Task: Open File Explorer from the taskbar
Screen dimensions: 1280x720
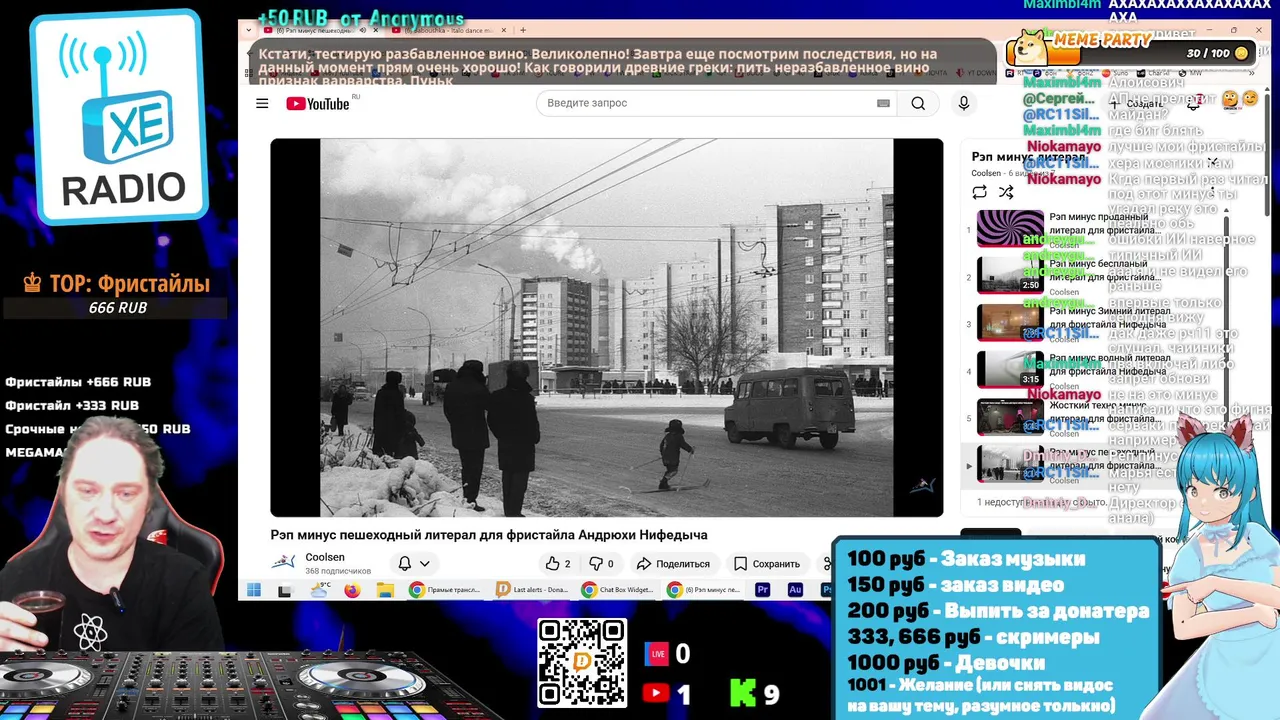Action: pyautogui.click(x=385, y=590)
